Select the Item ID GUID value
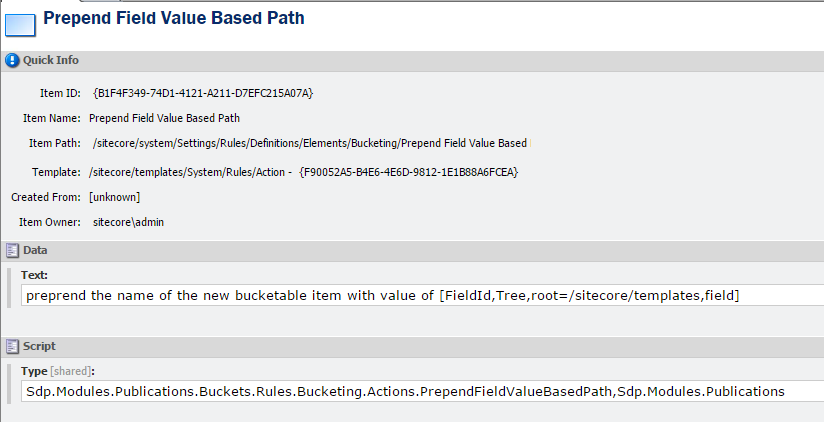This screenshot has height=422, width=824. coord(203,93)
